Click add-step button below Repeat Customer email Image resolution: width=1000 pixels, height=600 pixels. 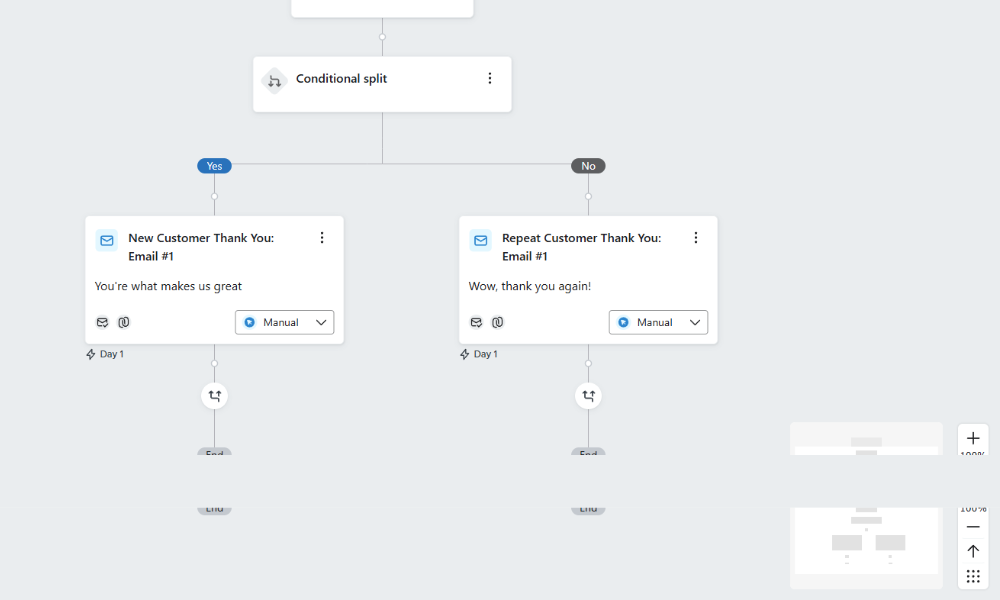(588, 396)
